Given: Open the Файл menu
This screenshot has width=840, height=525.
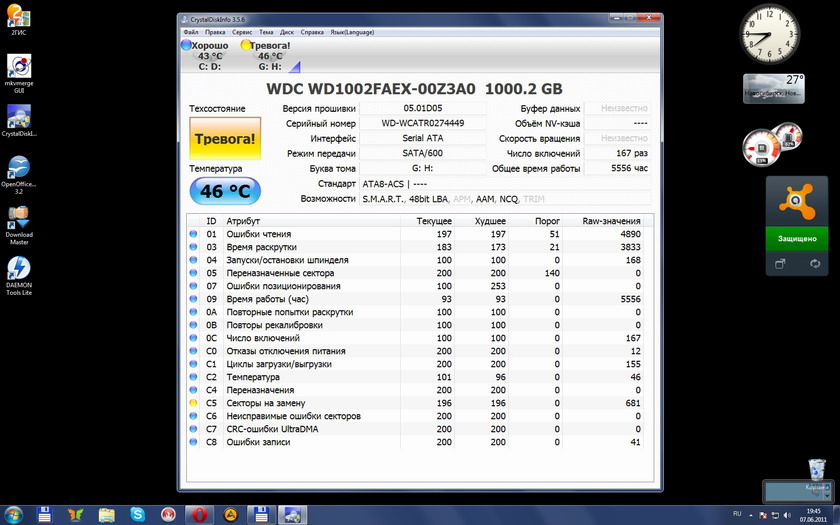Looking at the screenshot, I should [191, 32].
